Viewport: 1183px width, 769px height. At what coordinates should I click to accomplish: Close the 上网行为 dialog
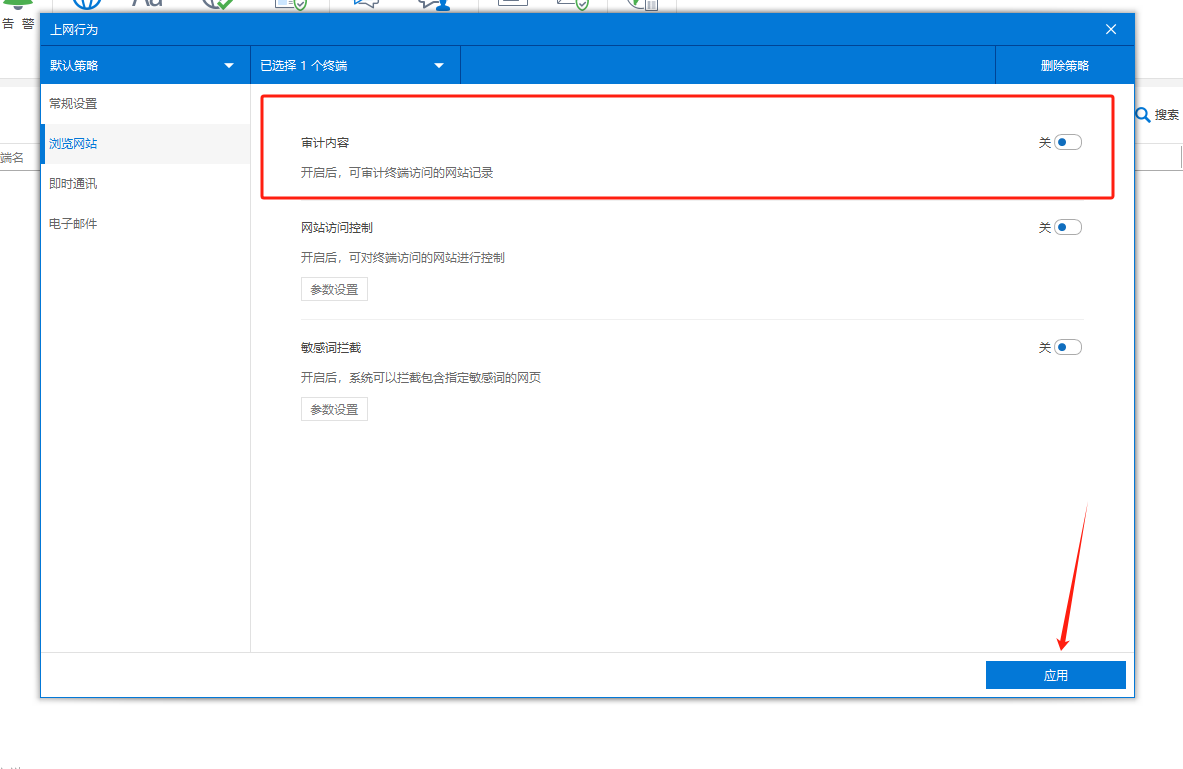tap(1111, 29)
